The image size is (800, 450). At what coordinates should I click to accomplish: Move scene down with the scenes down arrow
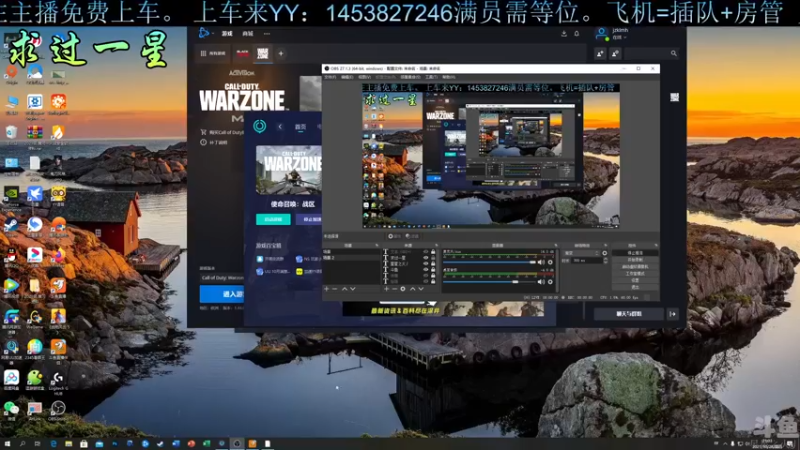pyautogui.click(x=353, y=289)
